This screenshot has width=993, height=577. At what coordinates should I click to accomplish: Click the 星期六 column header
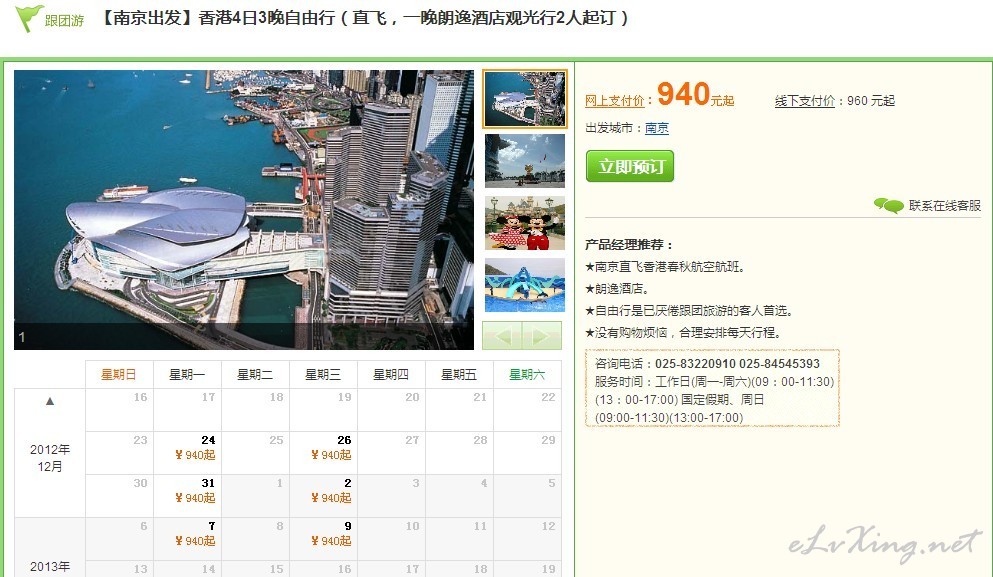528,374
